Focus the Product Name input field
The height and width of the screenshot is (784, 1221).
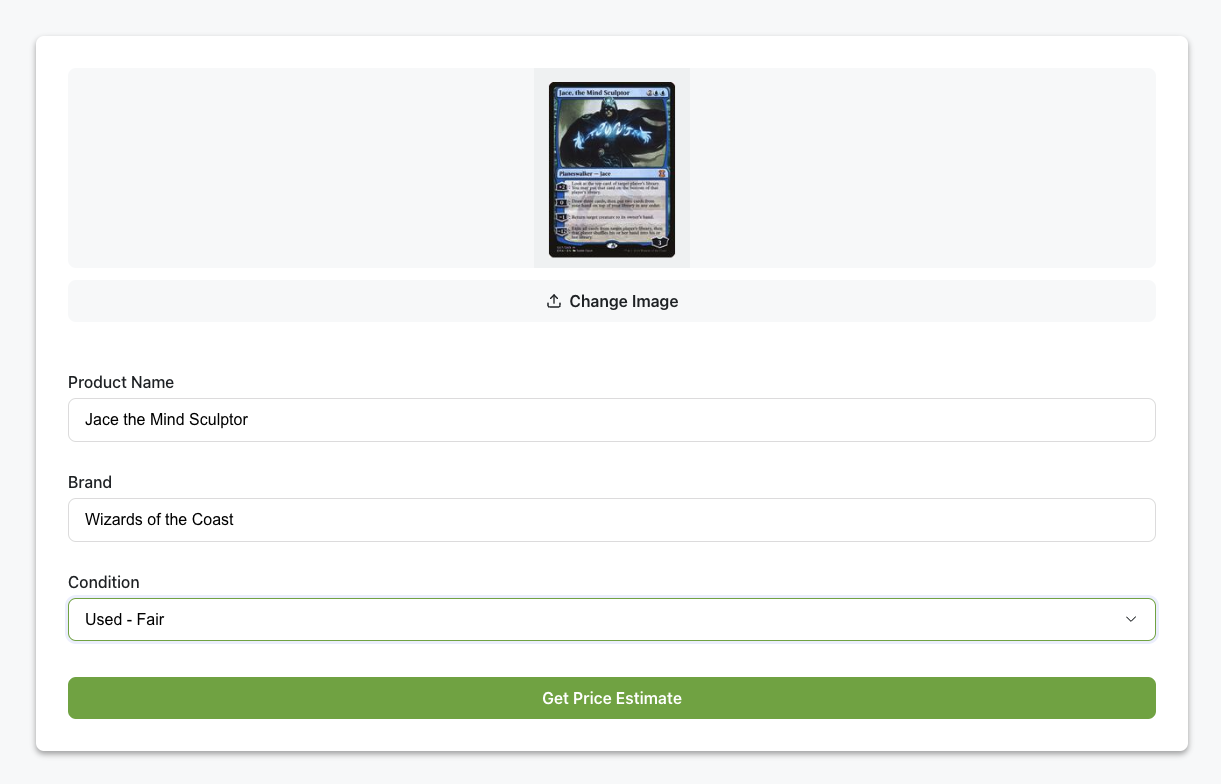coord(611,420)
